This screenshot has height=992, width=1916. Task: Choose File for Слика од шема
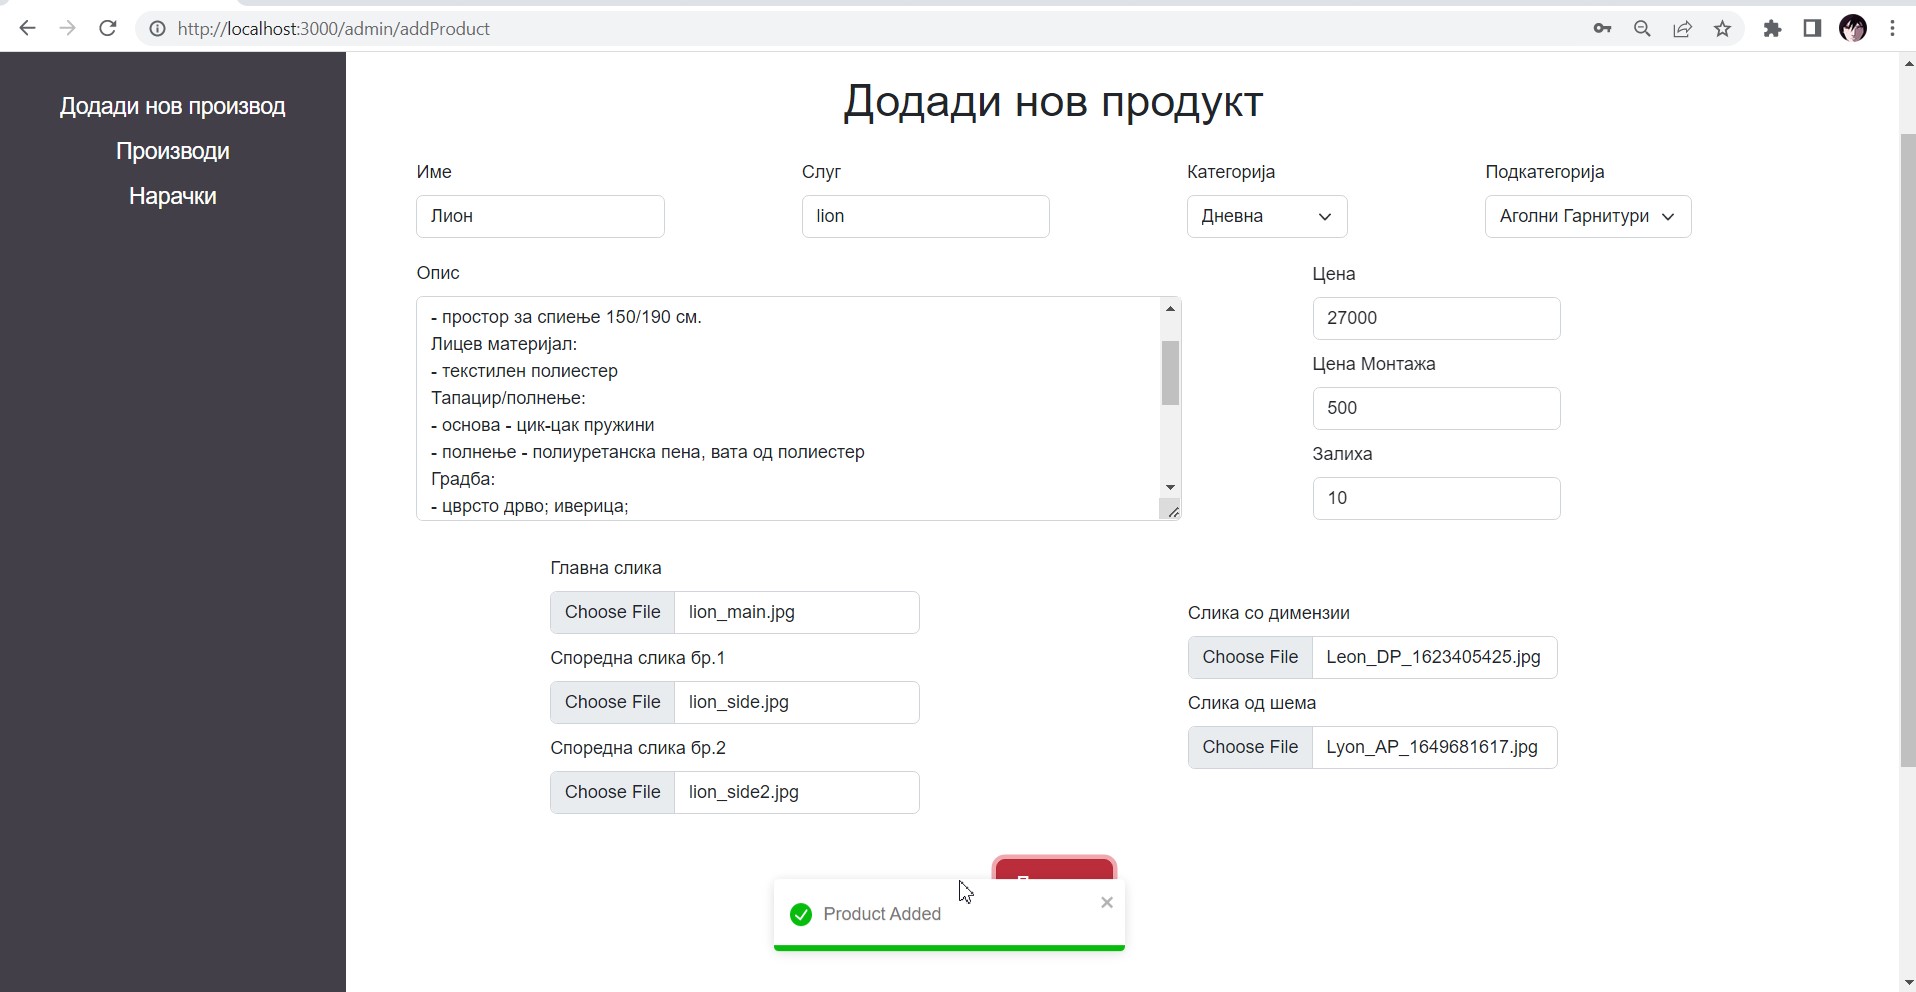click(x=1250, y=747)
